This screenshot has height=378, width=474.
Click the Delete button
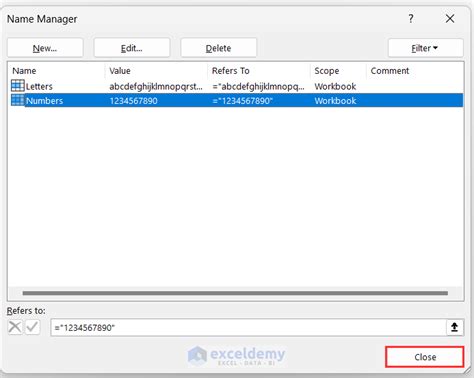[218, 48]
